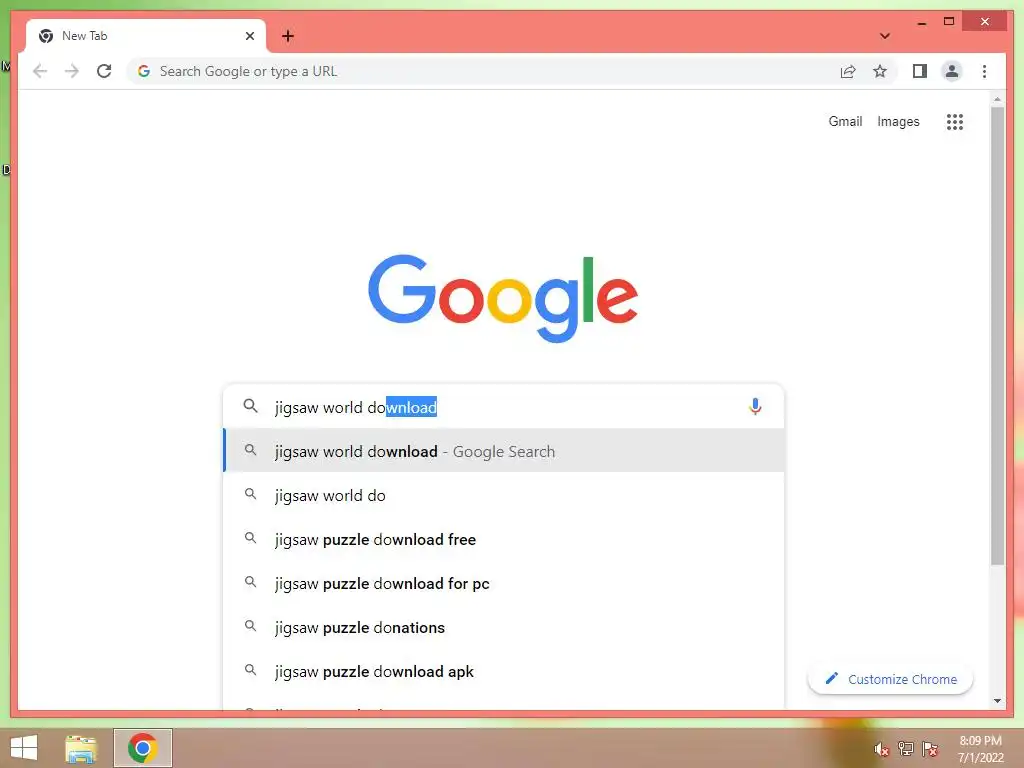Click the Customize Chrome button
Viewport: 1024px width, 768px height.
pyautogui.click(x=890, y=679)
